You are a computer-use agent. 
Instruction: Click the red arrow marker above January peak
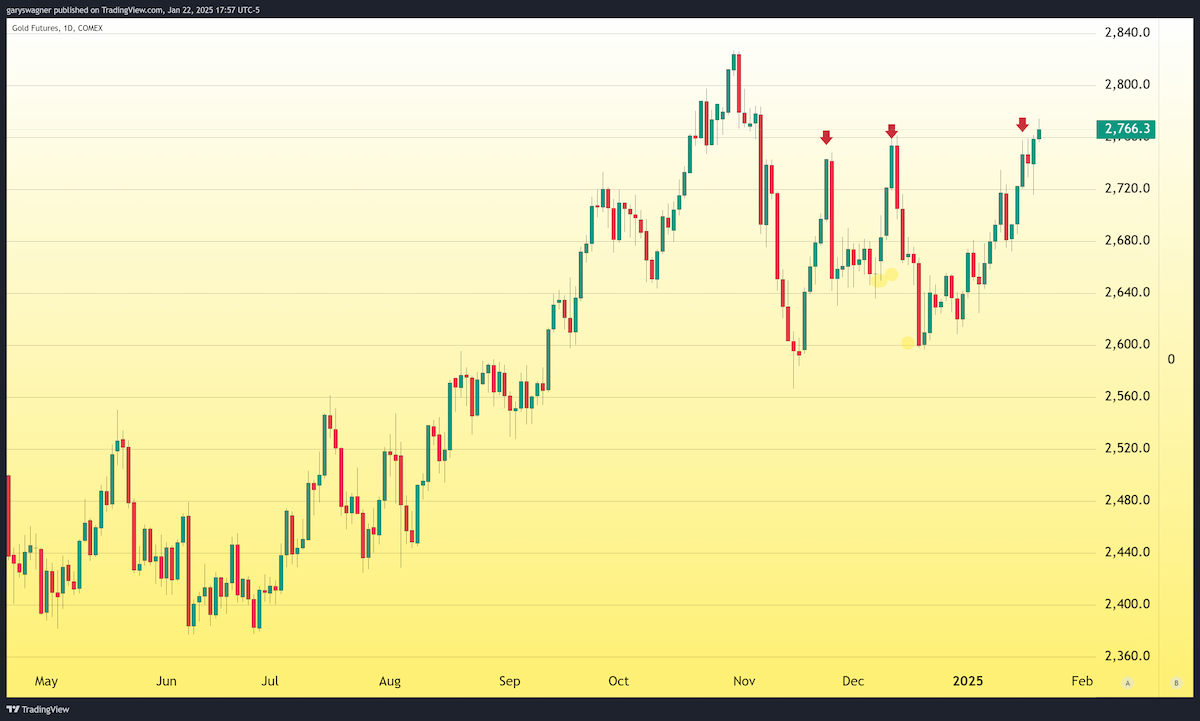1022,124
